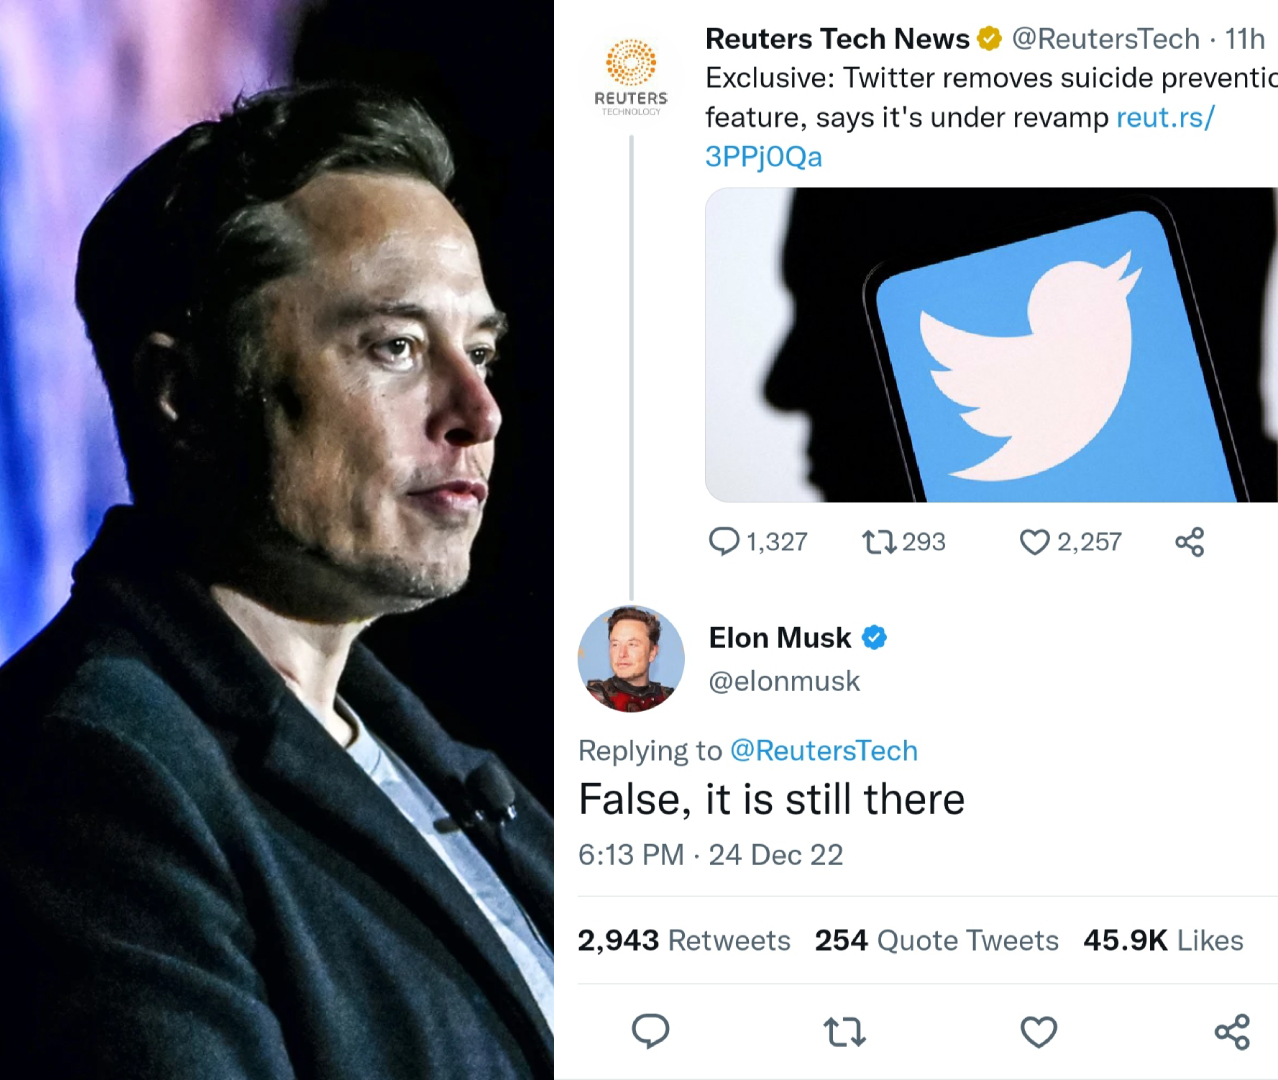Image resolution: width=1278 pixels, height=1080 pixels.
Task: View the 2,943 Retweets list
Action: (x=685, y=940)
